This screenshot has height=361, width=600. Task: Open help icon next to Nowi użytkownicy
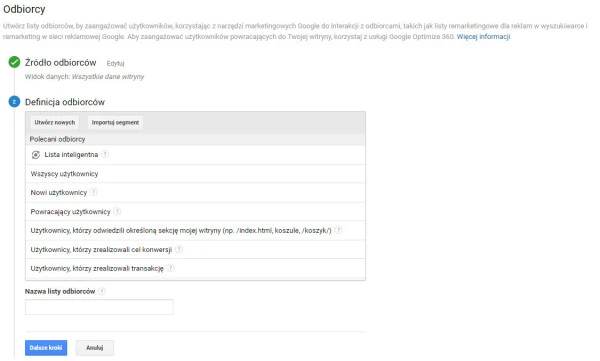click(93, 192)
